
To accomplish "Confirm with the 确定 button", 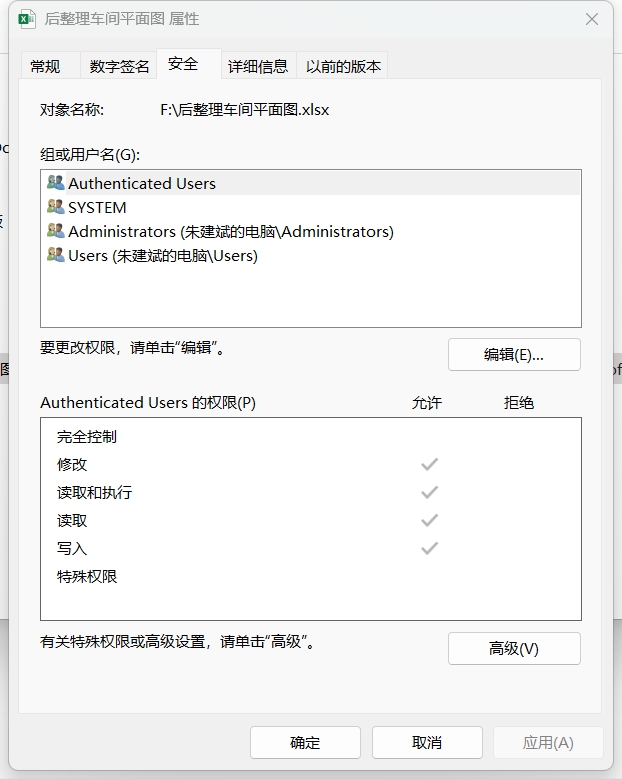I will click(305, 743).
